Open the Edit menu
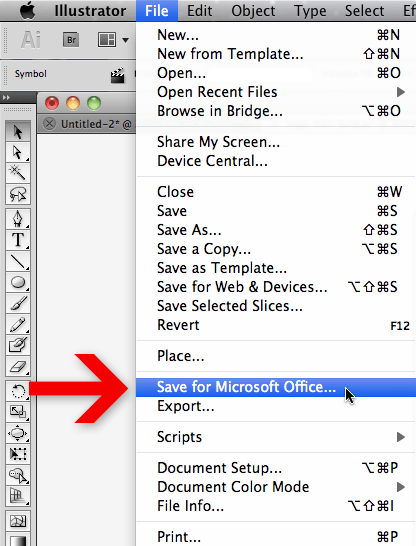This screenshot has height=546, width=416. click(199, 11)
